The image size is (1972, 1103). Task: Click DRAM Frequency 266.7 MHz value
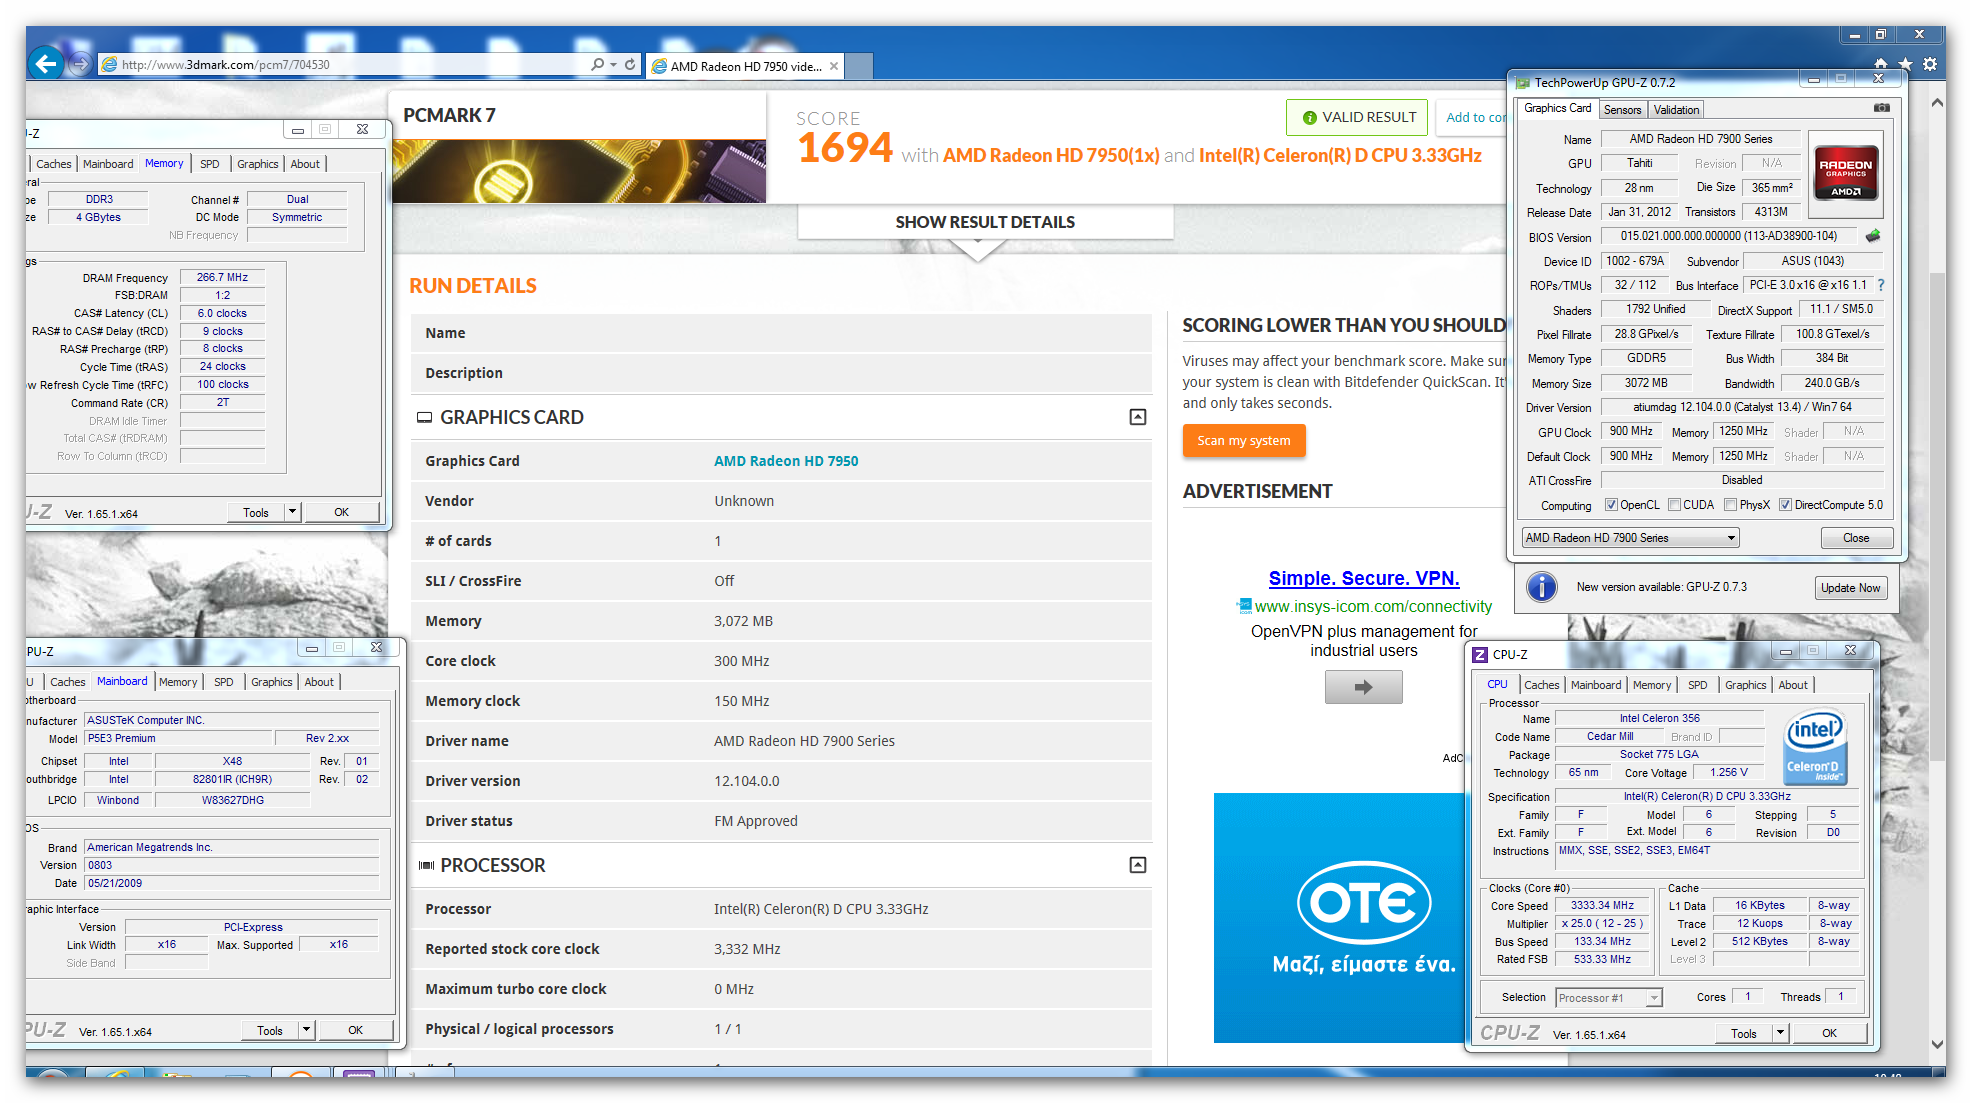[x=222, y=277]
